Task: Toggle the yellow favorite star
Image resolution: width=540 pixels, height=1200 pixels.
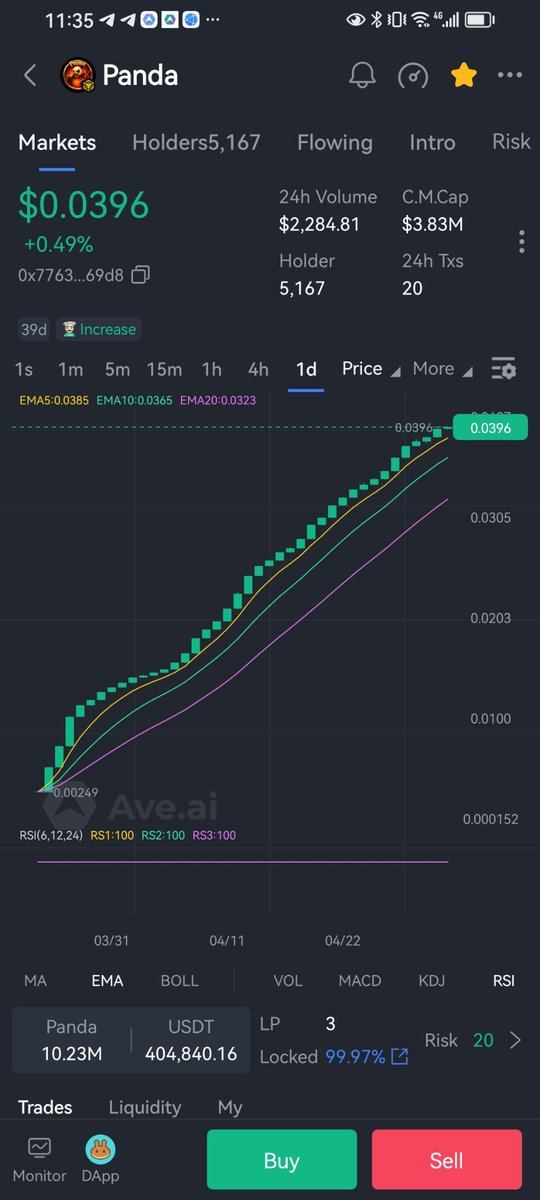Action: pyautogui.click(x=463, y=75)
